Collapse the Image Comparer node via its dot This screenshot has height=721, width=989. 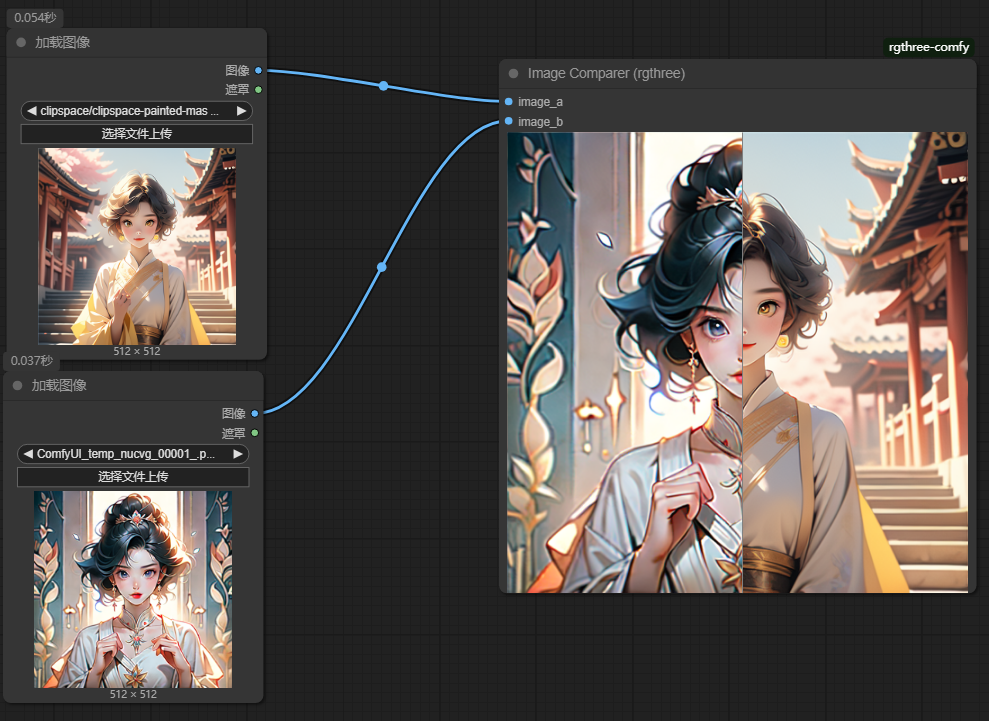coord(514,73)
